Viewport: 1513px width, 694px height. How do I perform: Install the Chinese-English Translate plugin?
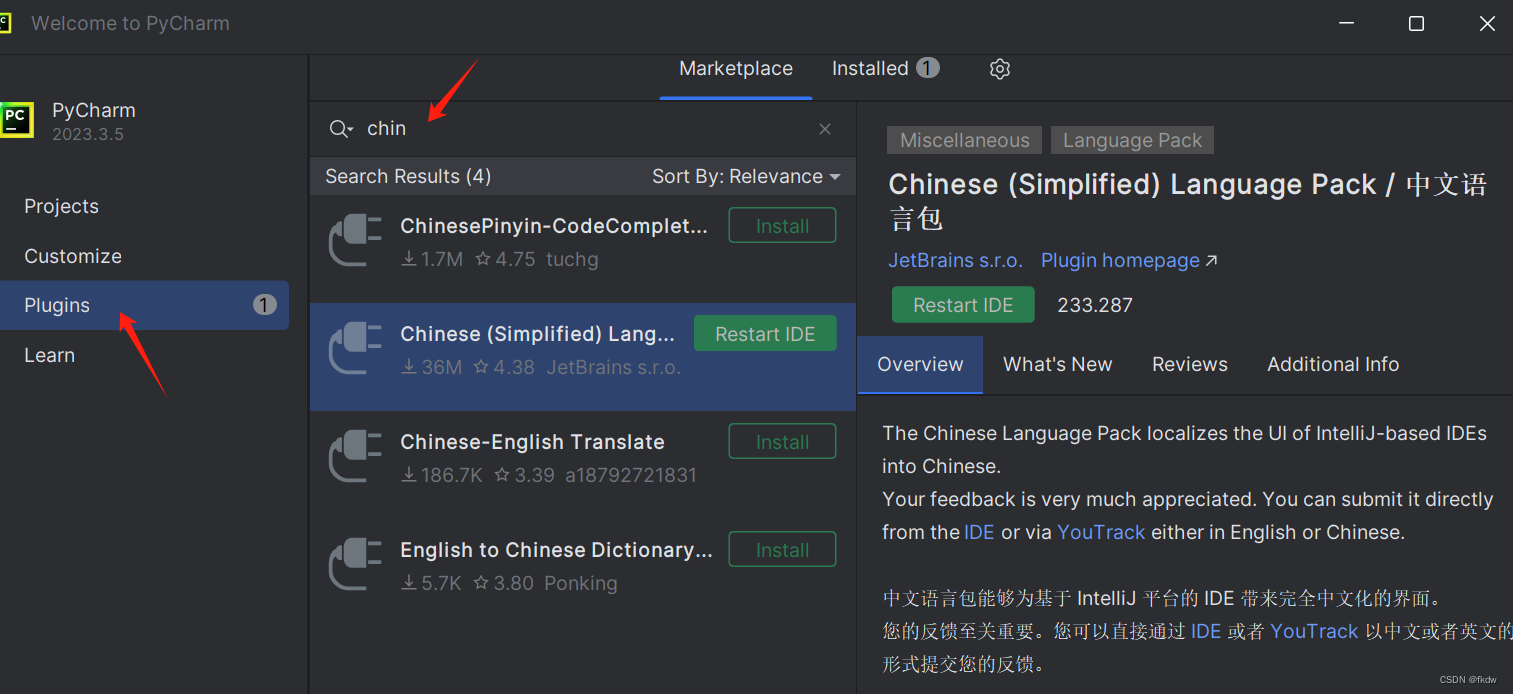782,442
